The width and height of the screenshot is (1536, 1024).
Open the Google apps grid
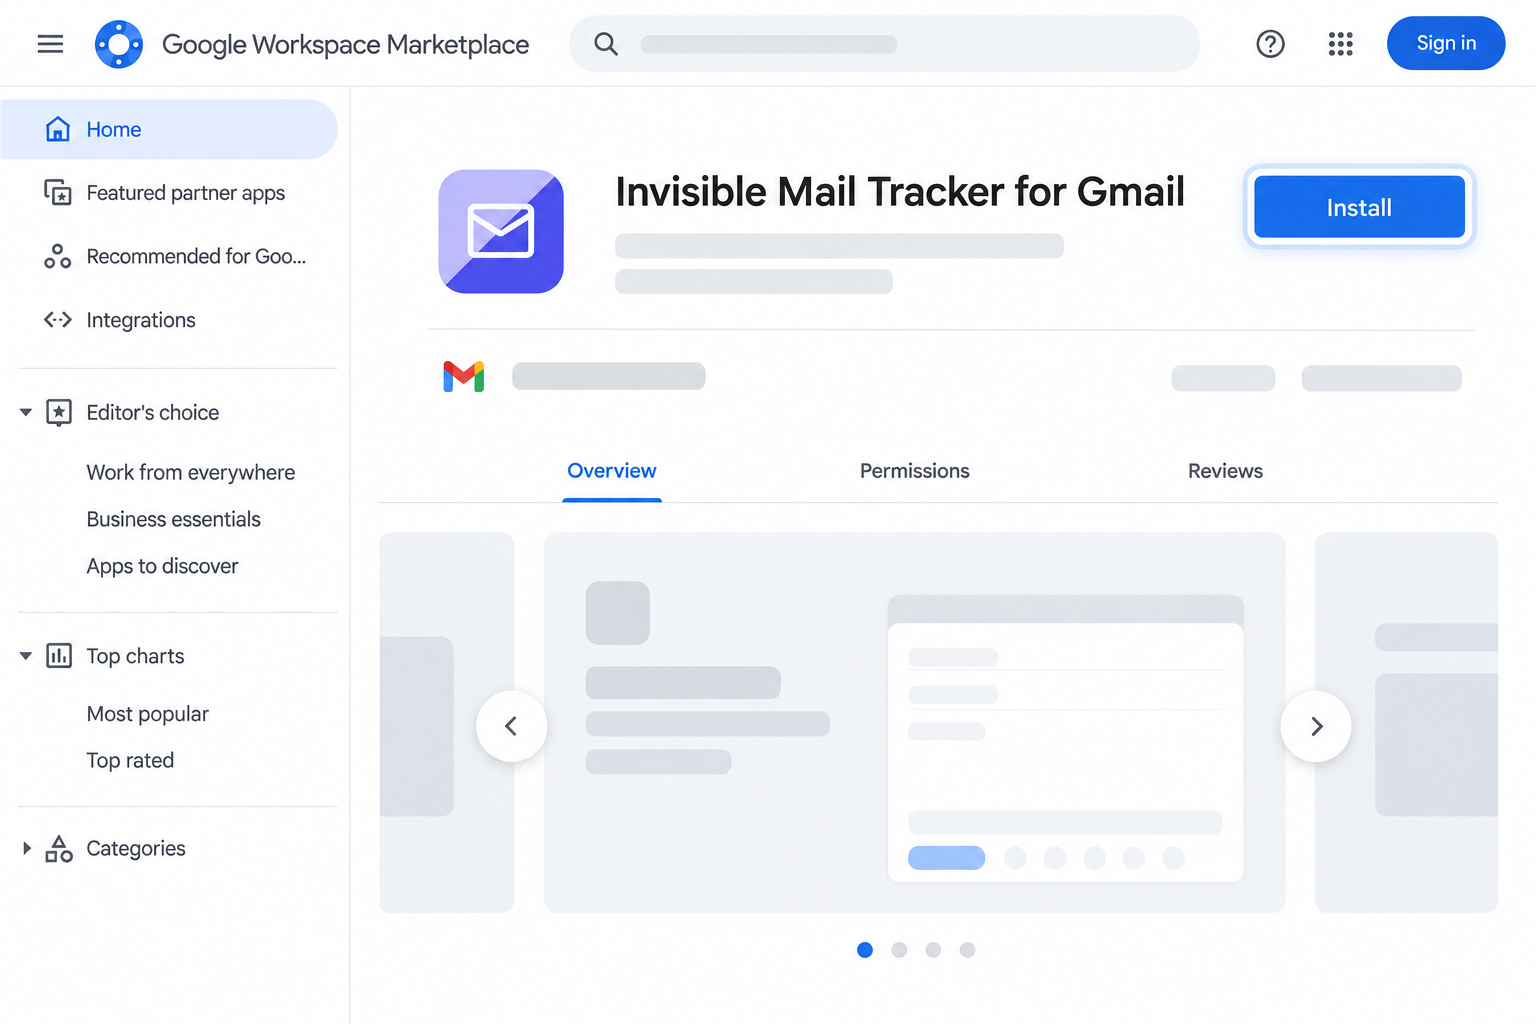[x=1340, y=44]
